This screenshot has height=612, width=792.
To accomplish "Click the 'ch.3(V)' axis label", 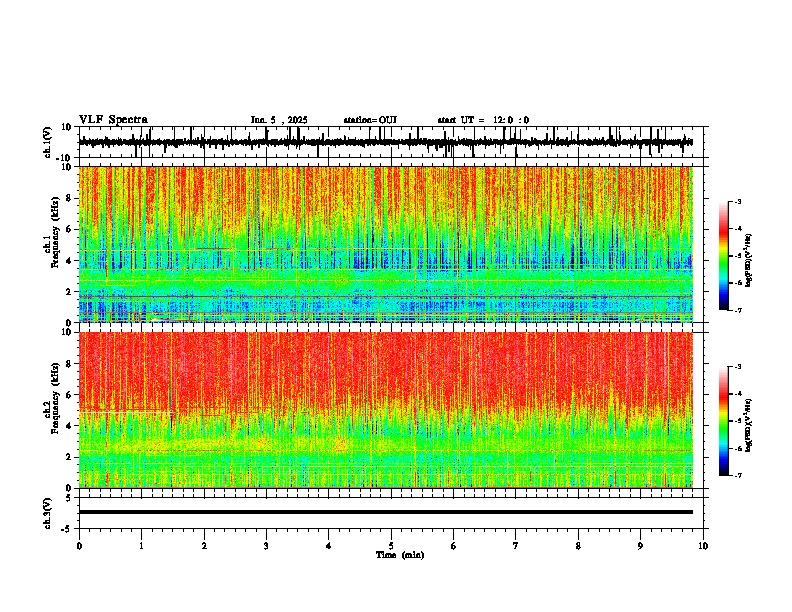I will [x=48, y=513].
